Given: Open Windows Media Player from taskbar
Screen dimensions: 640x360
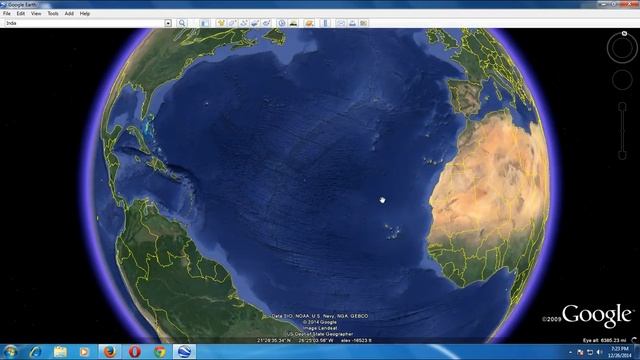Looking at the screenshot, I should [x=84, y=351].
